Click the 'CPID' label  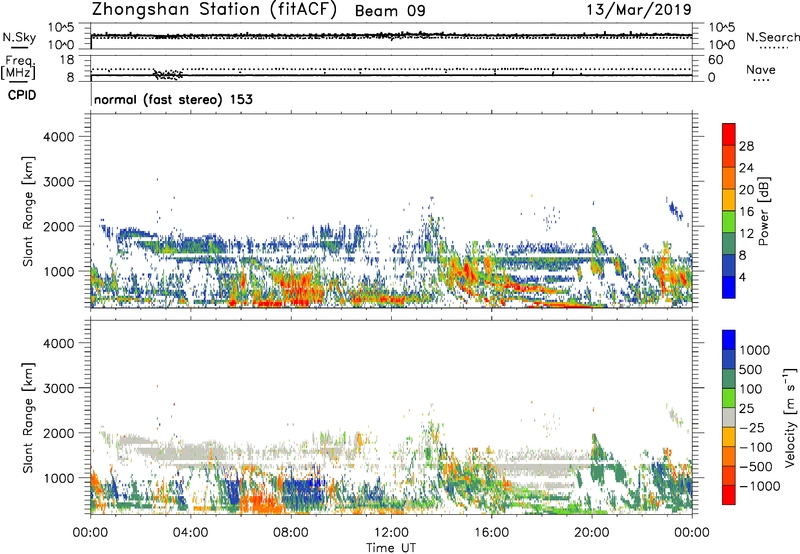pyautogui.click(x=22, y=95)
